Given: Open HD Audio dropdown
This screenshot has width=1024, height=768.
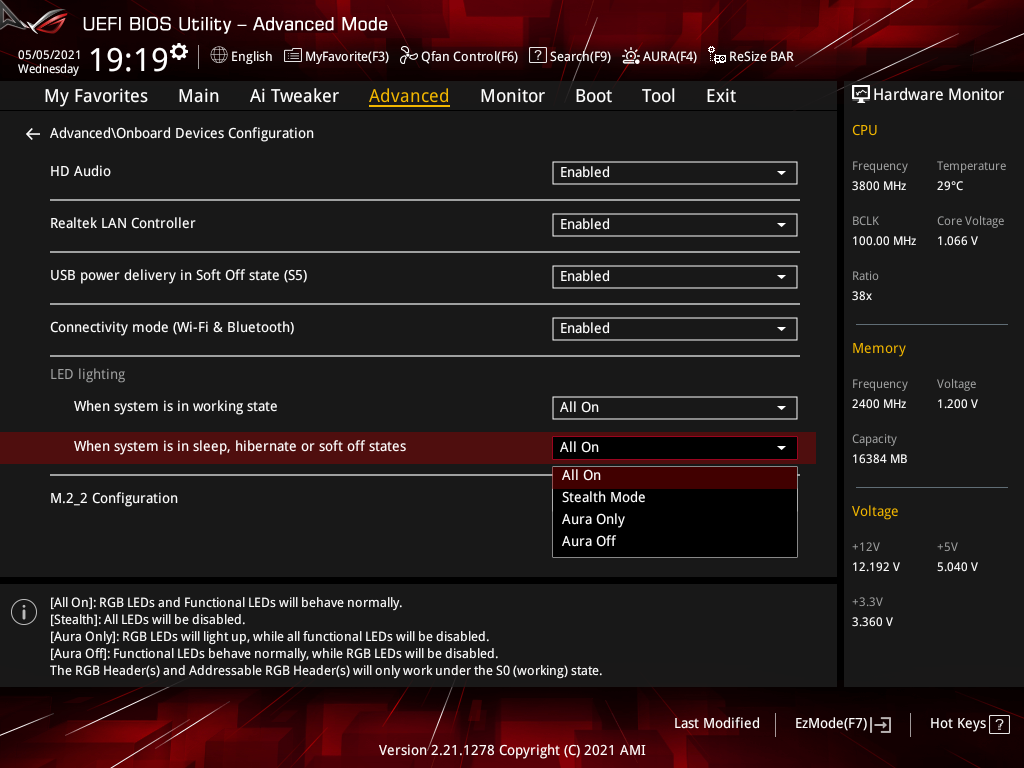Looking at the screenshot, I should coord(675,172).
